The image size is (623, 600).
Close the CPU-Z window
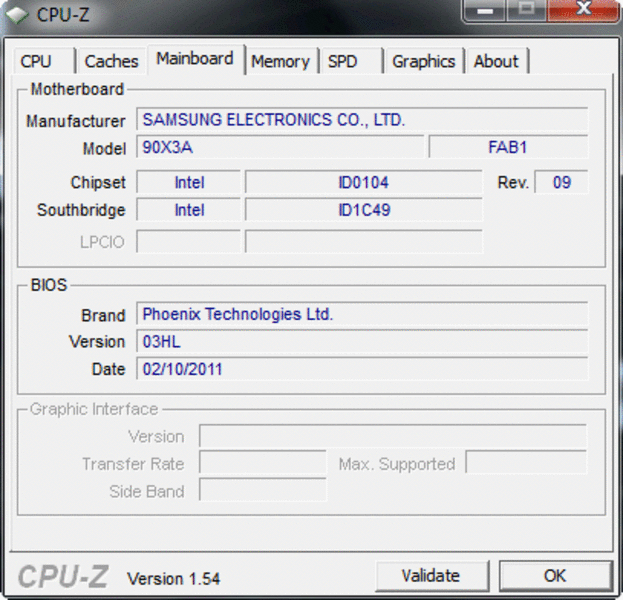583,10
